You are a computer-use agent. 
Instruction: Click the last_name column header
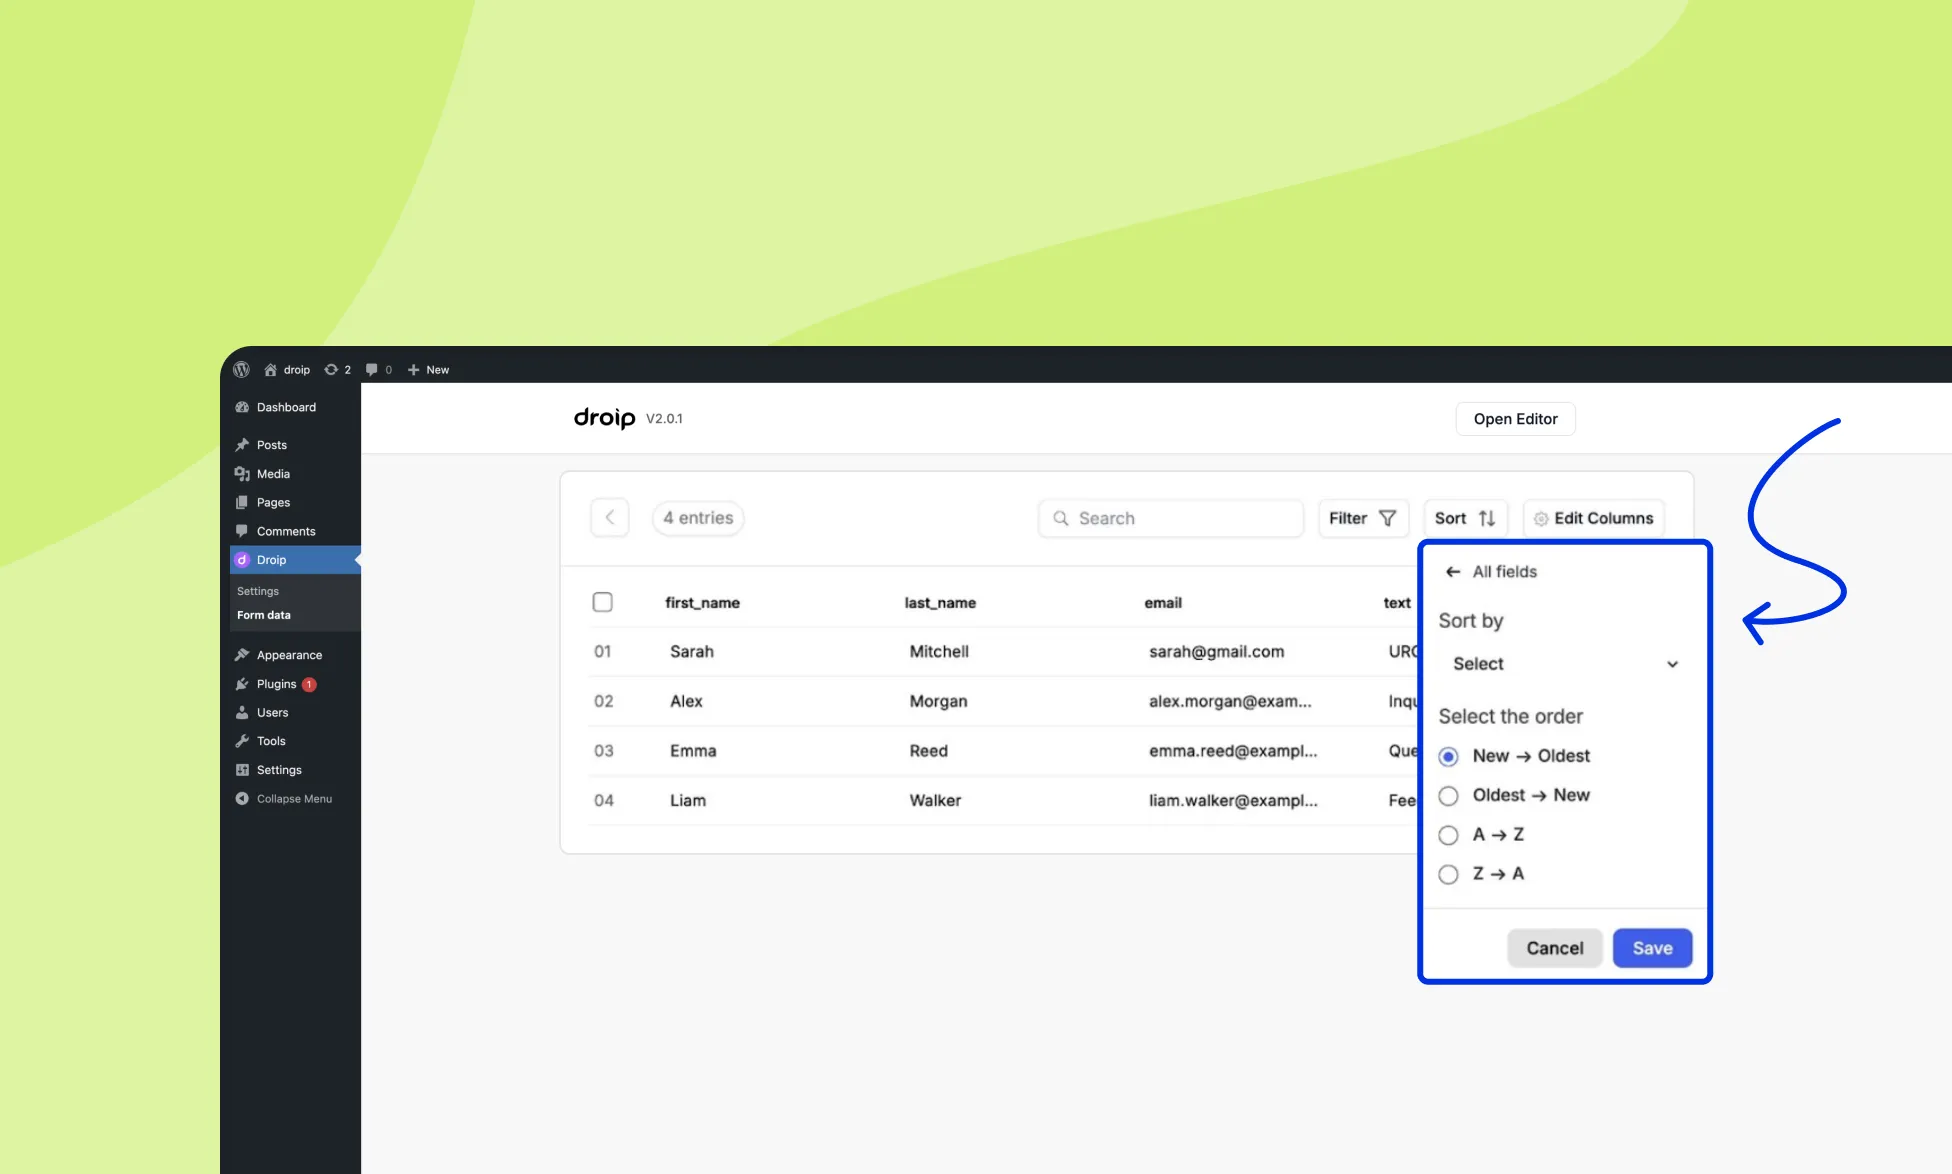point(940,603)
